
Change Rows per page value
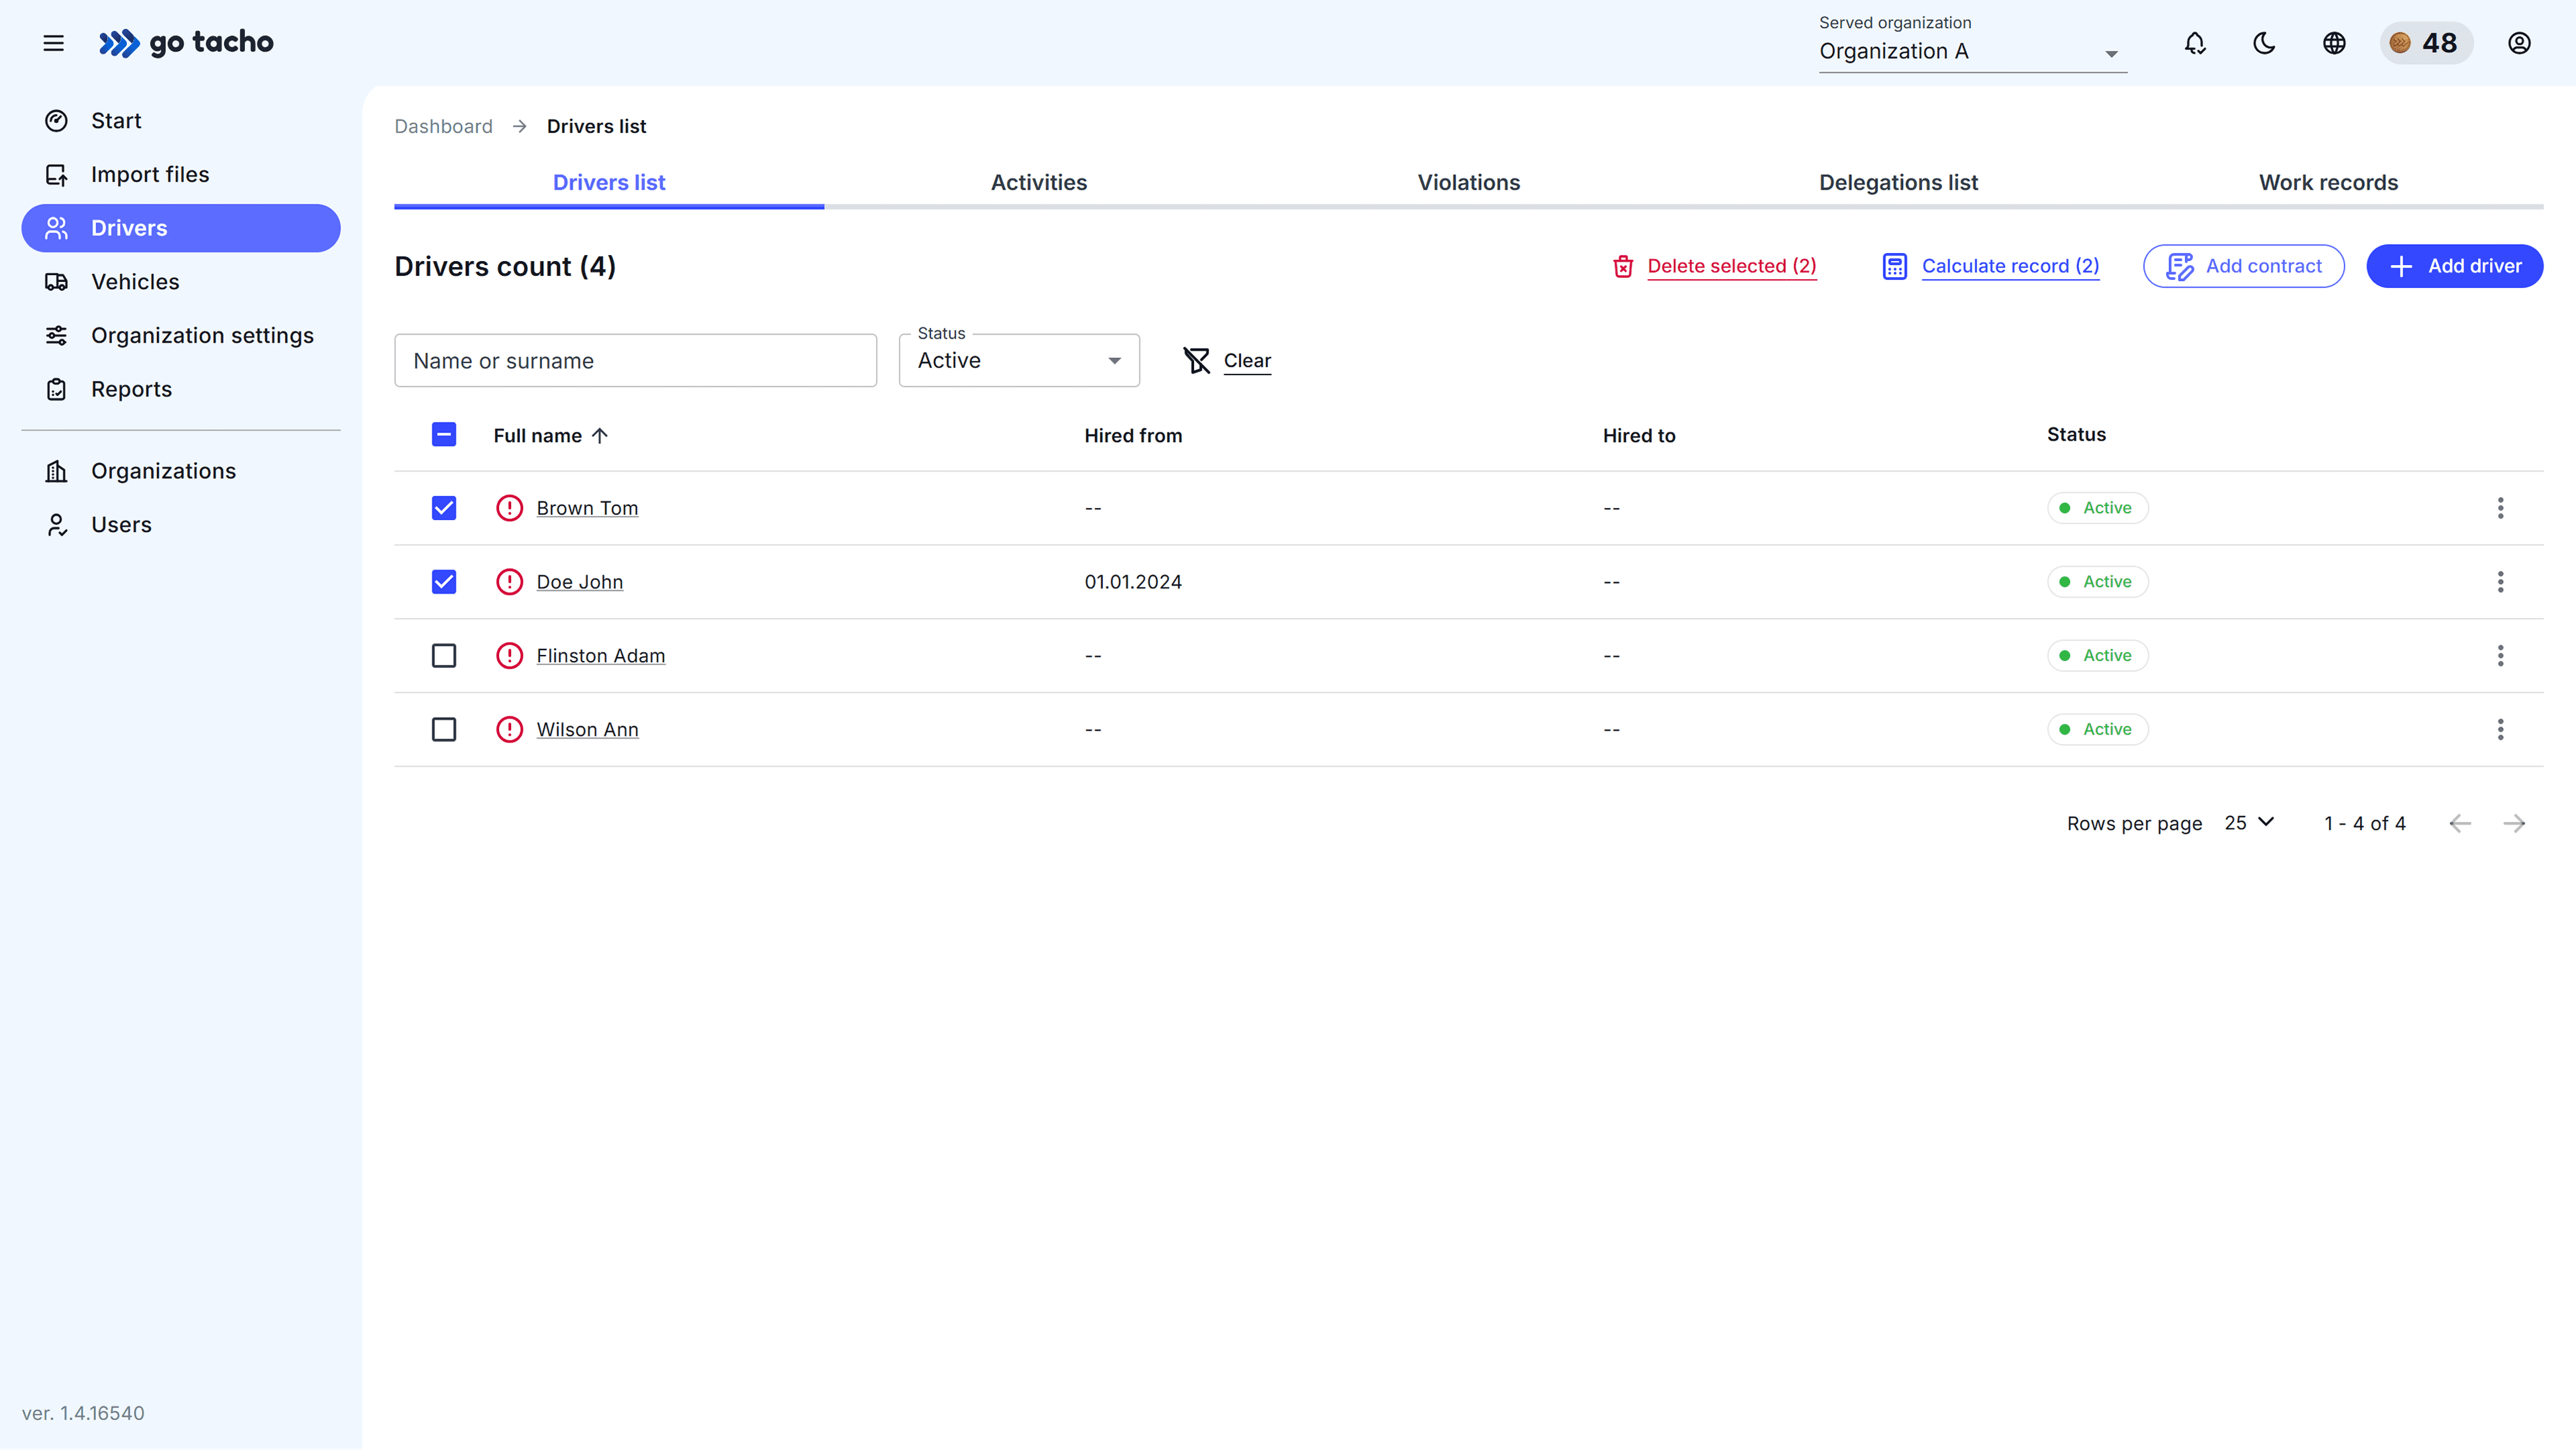tap(2248, 823)
